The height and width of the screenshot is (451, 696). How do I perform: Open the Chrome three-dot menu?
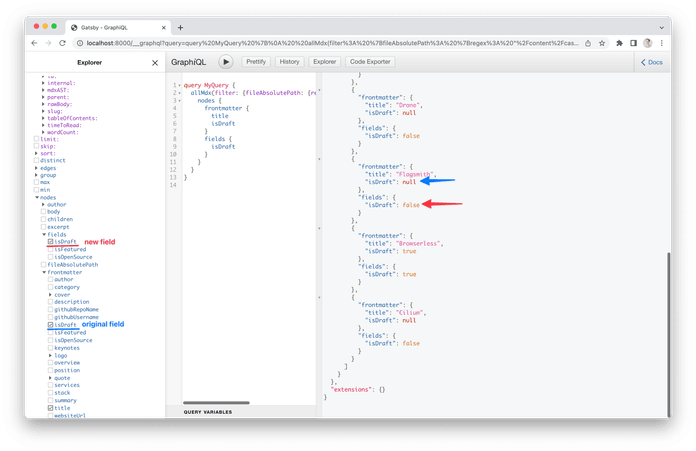(x=663, y=43)
